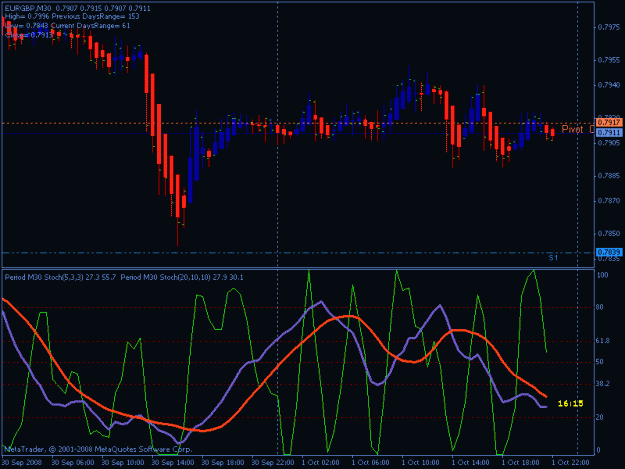Click the '30 Sep 2008' date label
The width and height of the screenshot is (625, 469).
click(x=22, y=463)
